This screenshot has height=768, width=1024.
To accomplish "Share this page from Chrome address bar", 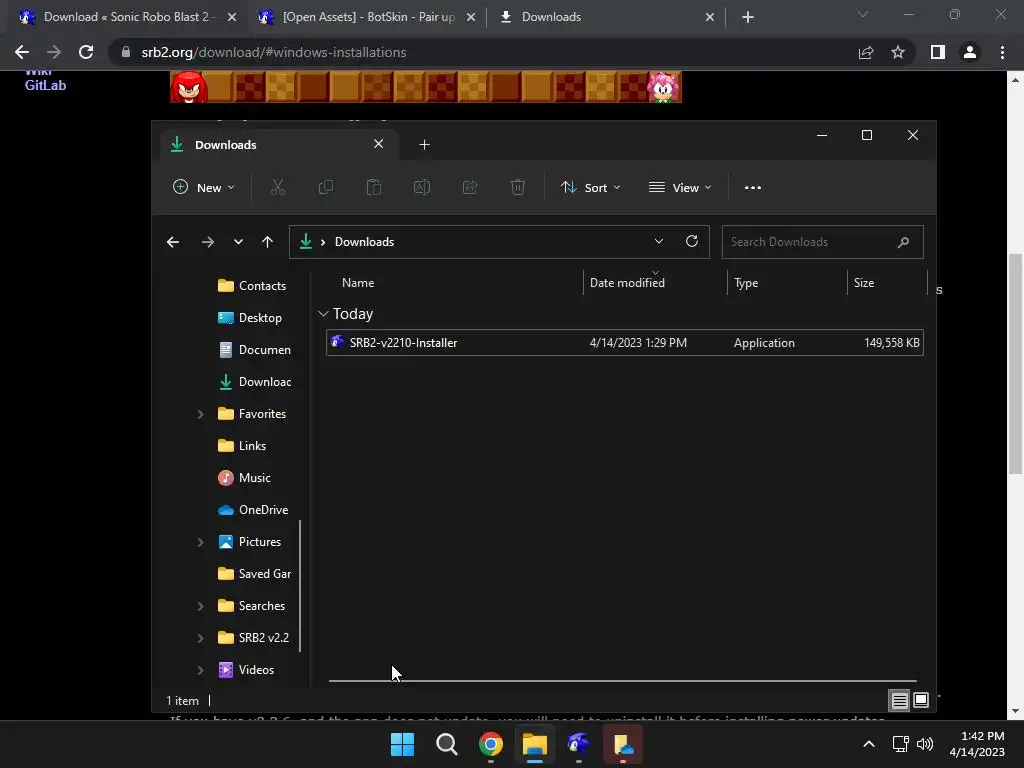I will pyautogui.click(x=866, y=52).
